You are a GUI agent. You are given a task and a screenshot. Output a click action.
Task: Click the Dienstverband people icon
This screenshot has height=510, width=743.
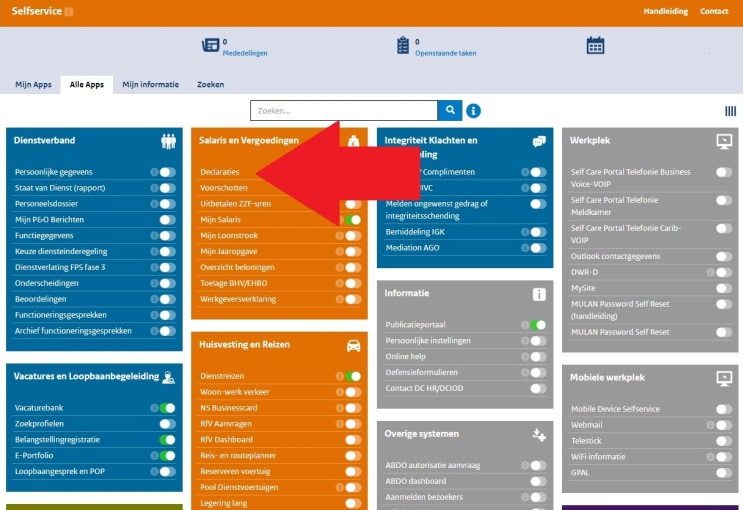tap(168, 141)
